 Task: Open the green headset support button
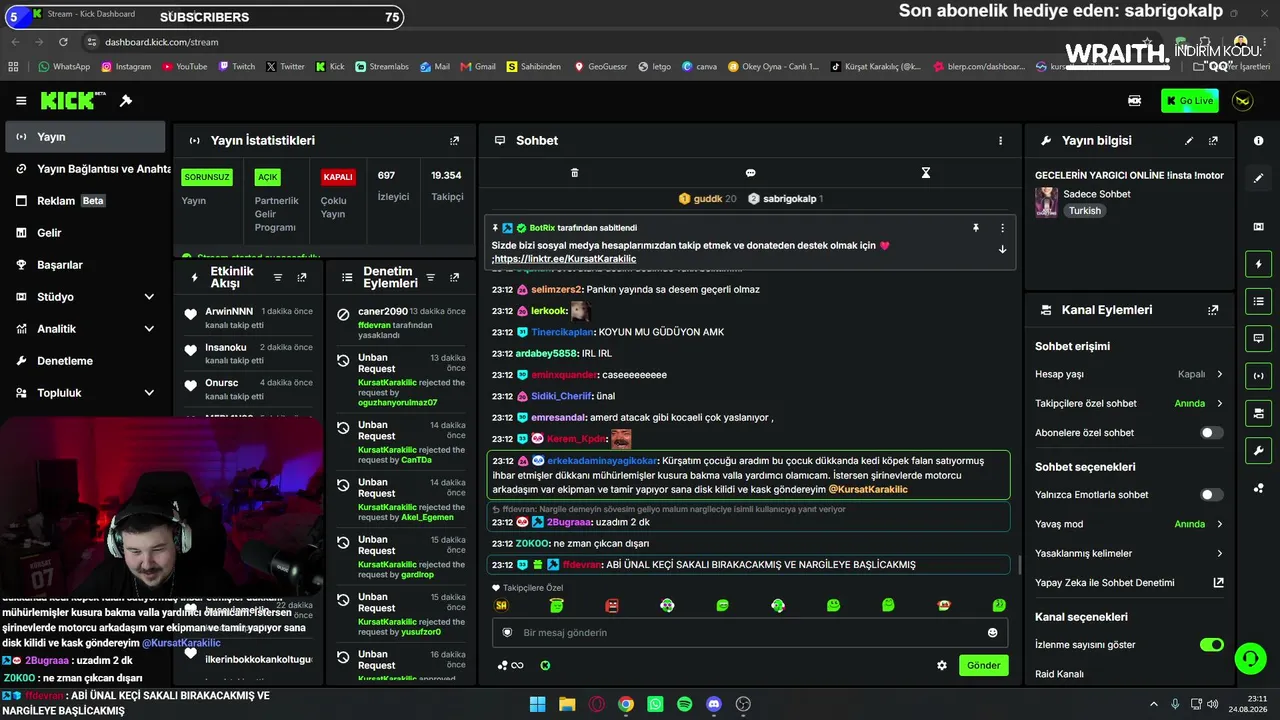click(1250, 658)
